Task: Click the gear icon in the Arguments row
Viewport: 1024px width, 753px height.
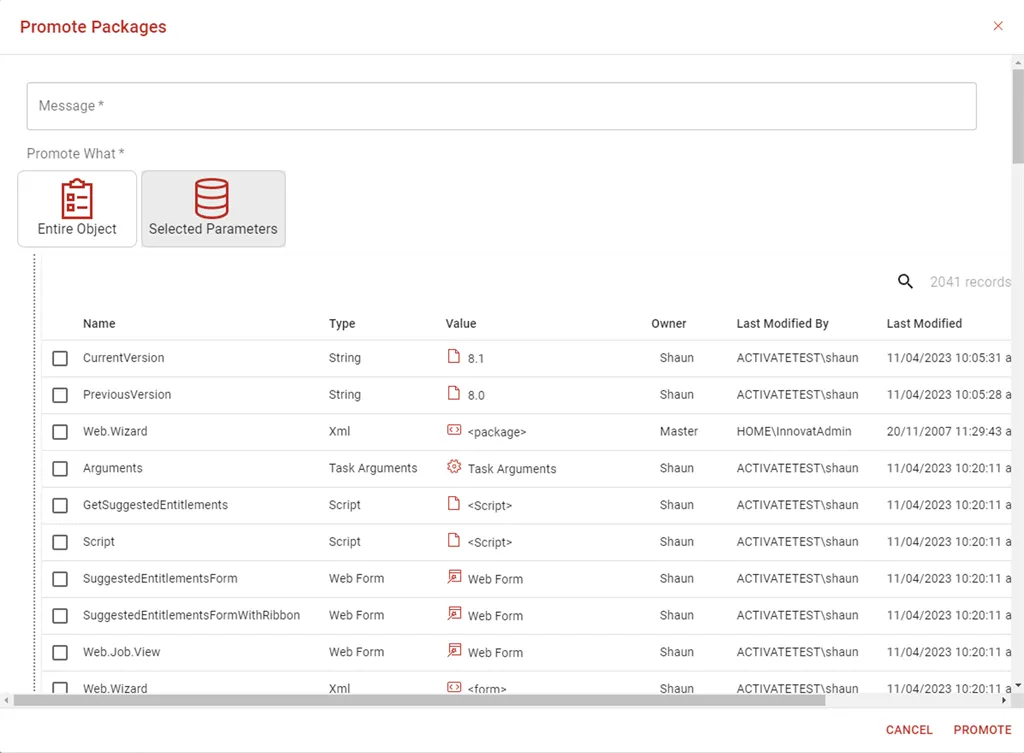Action: [453, 466]
